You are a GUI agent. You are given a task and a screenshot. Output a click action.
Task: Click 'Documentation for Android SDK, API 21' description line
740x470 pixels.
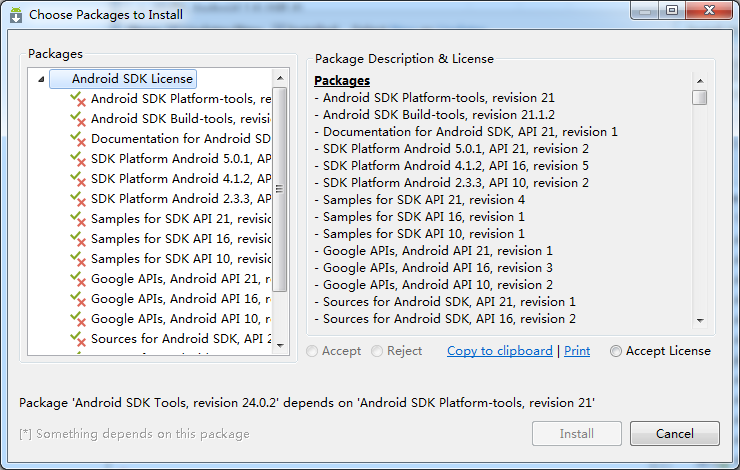coord(466,132)
